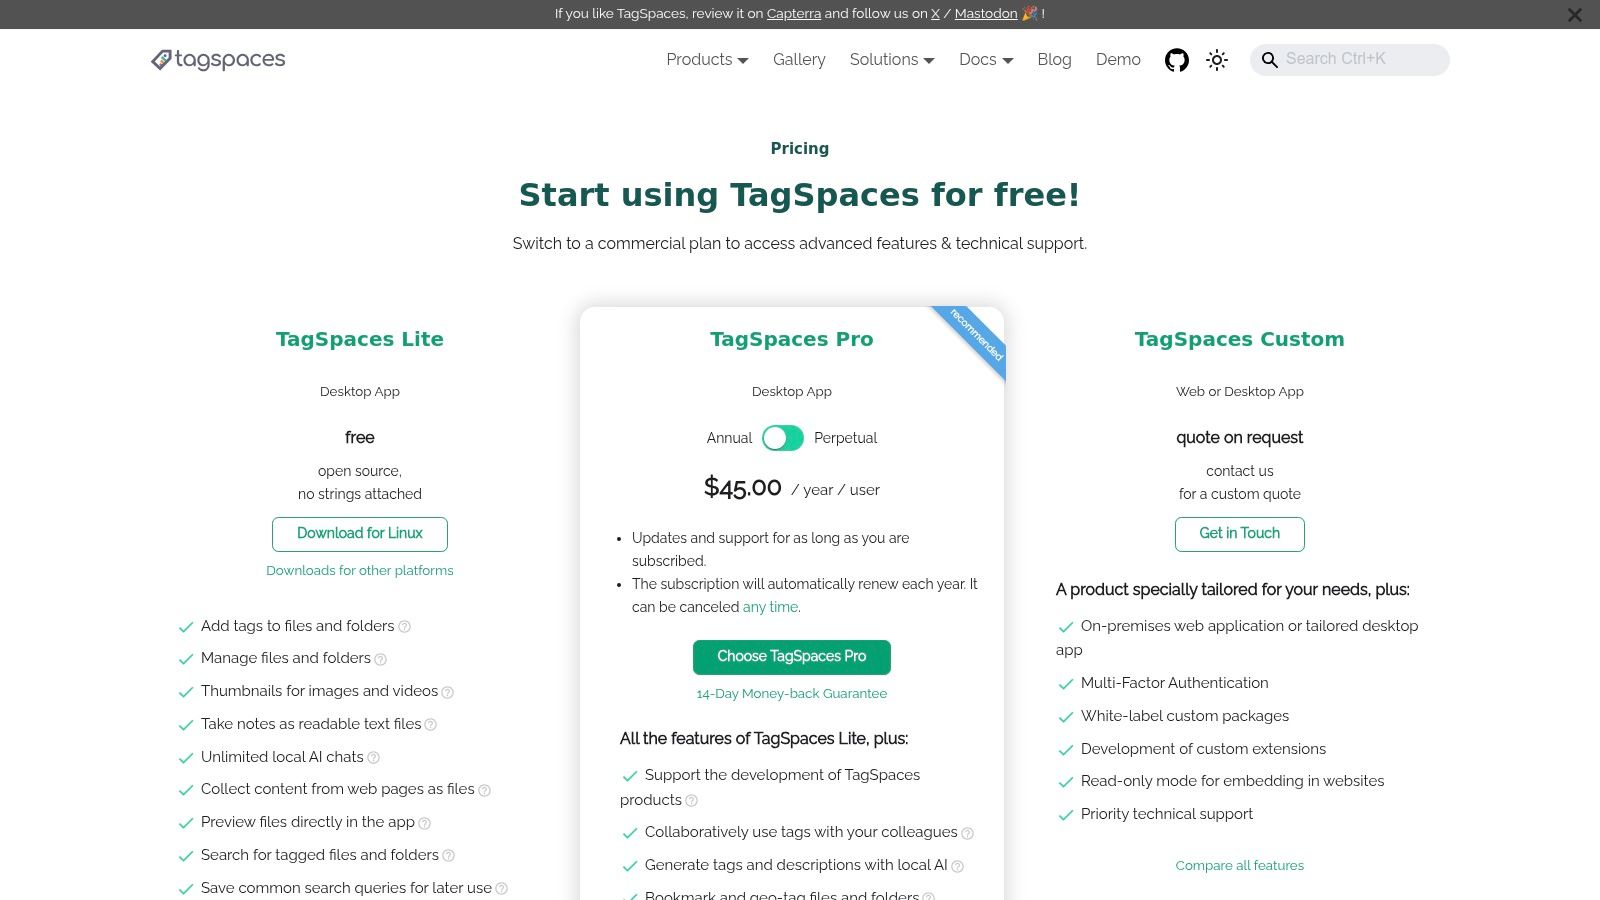The height and width of the screenshot is (900, 1600).
Task: Select the Perpetual license label
Action: click(x=845, y=438)
